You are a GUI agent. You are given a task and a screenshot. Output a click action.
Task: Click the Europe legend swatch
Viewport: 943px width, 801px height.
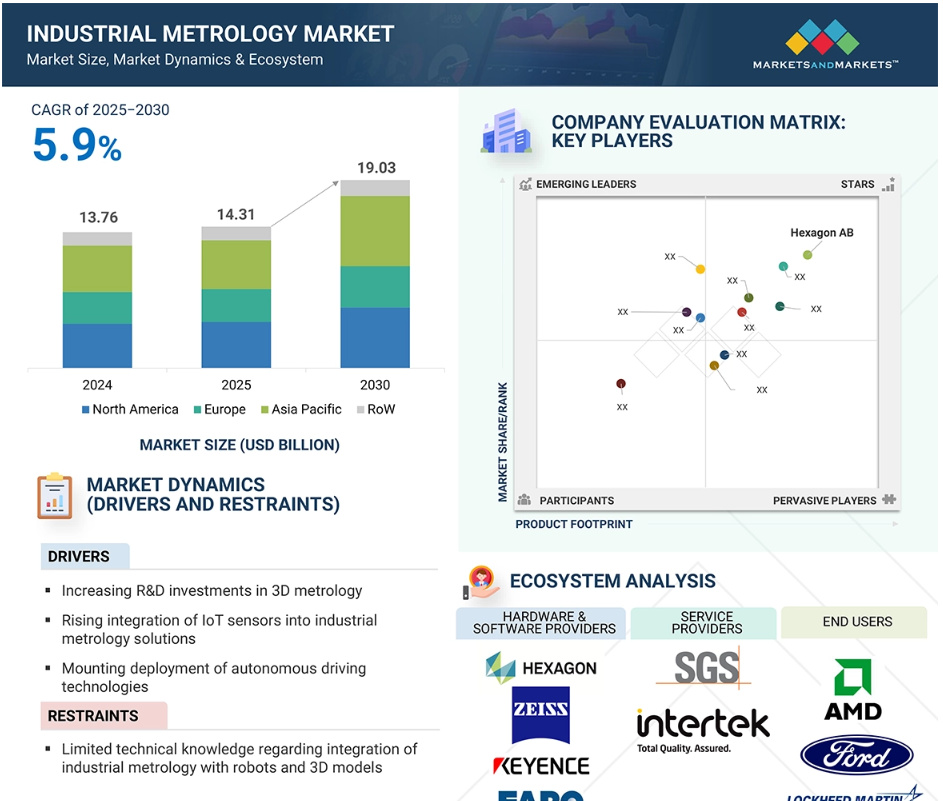coord(197,410)
